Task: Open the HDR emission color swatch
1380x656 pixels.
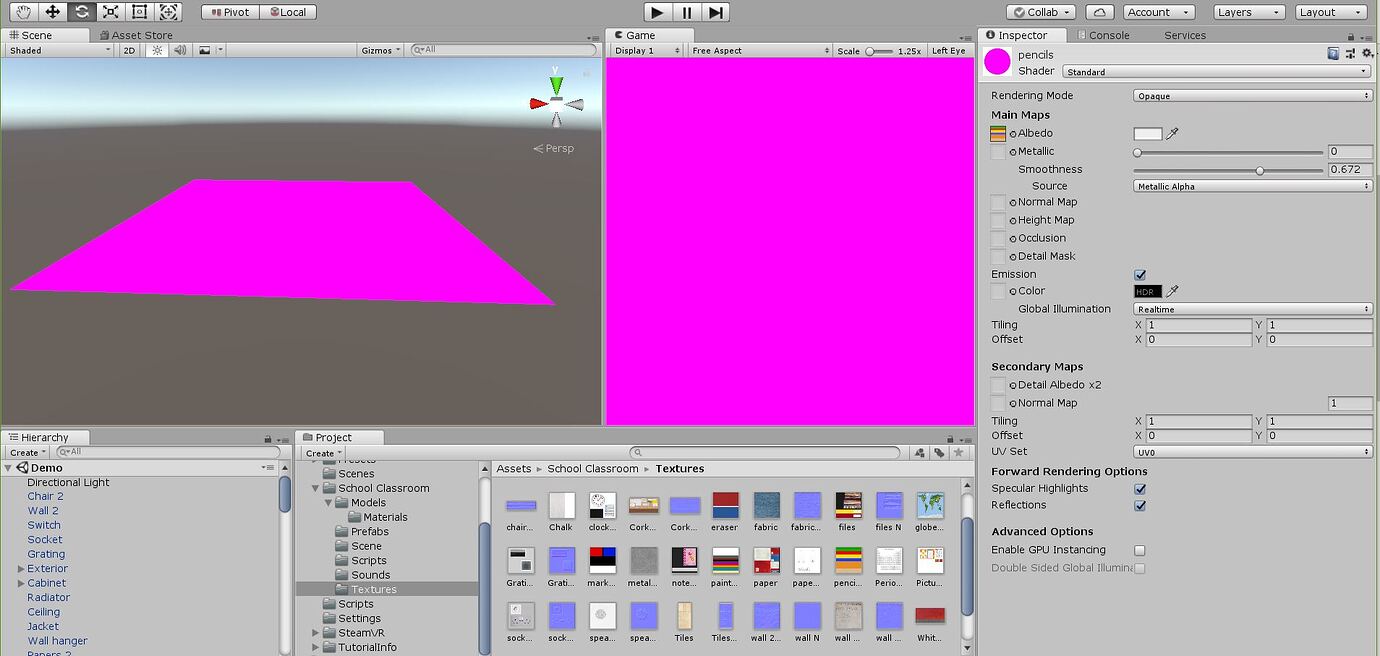Action: (1147, 291)
